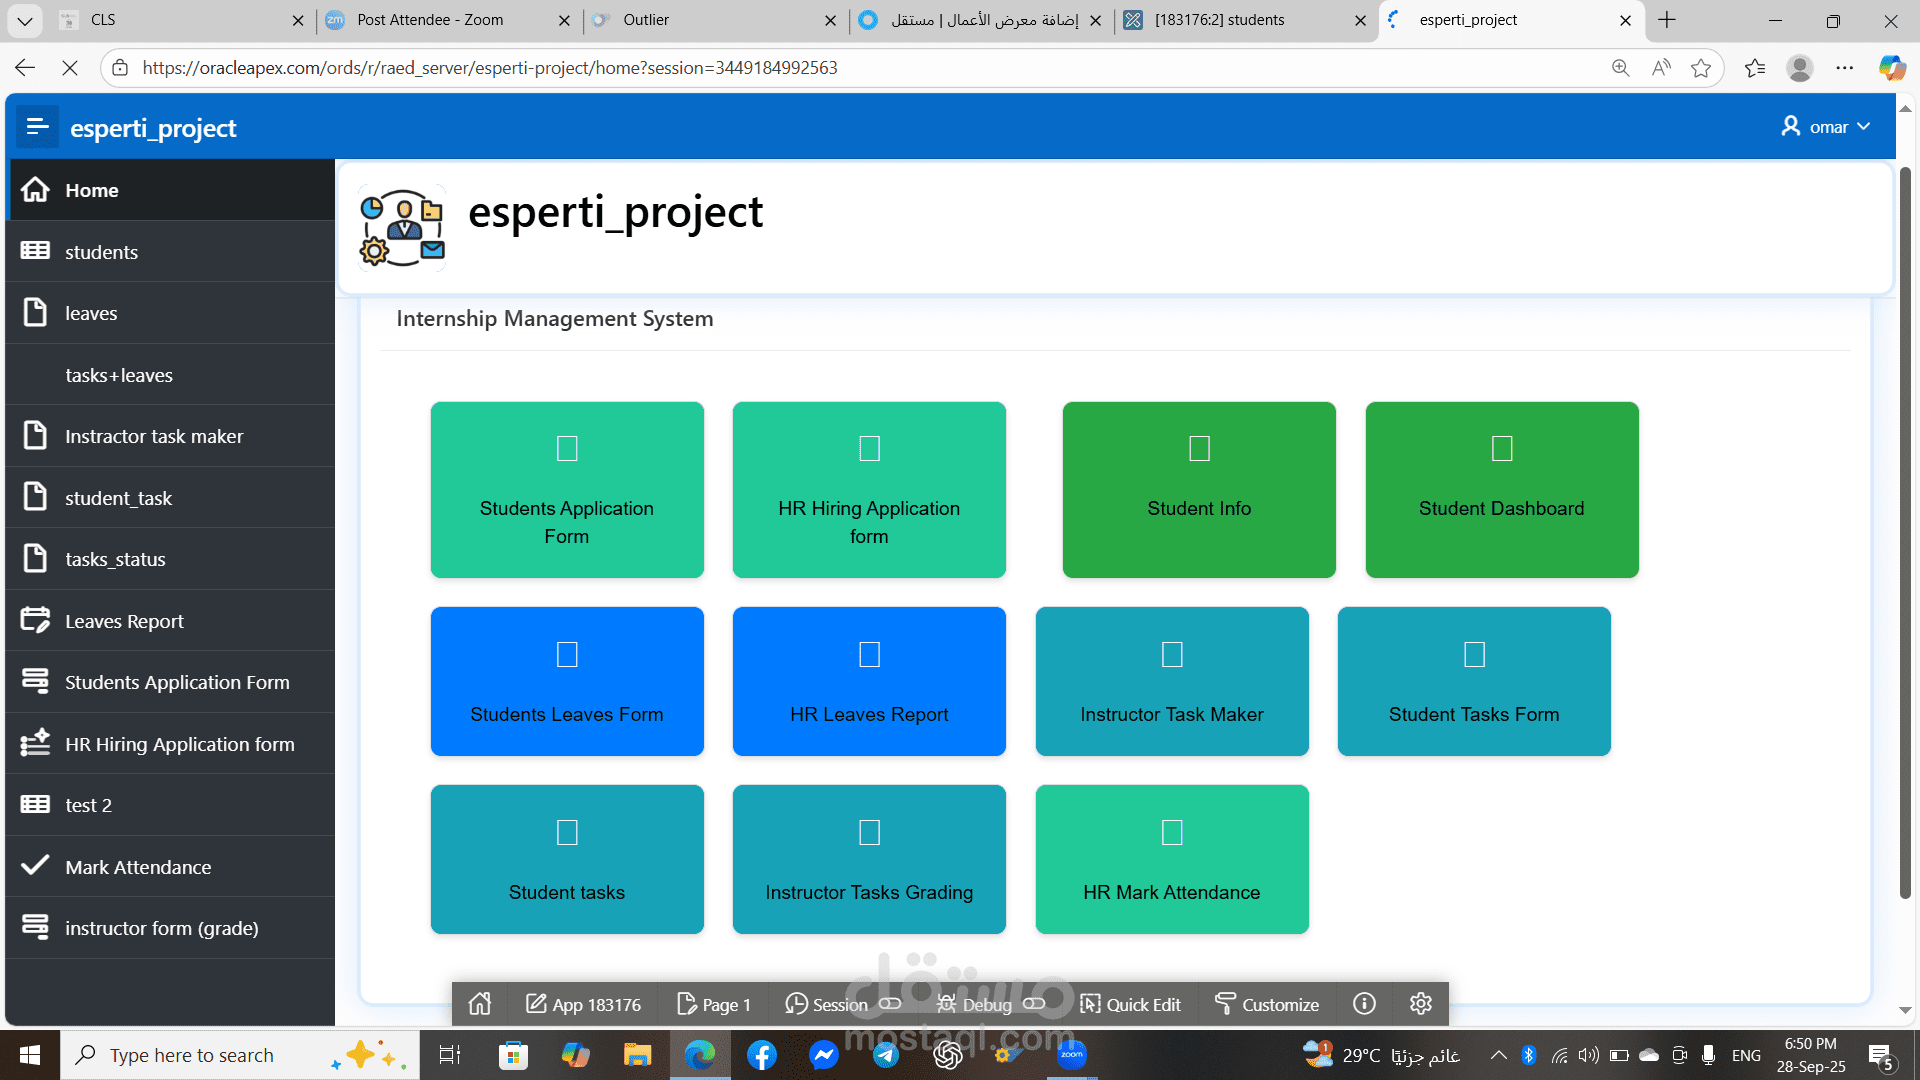Open the browser tab list chevron
Image resolution: width=1920 pixels, height=1080 pixels.
point(25,20)
